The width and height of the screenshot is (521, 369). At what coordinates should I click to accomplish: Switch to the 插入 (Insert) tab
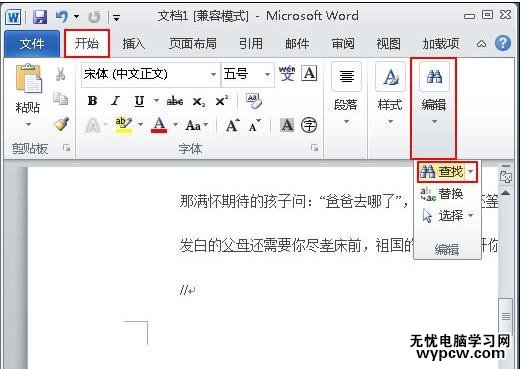point(133,44)
